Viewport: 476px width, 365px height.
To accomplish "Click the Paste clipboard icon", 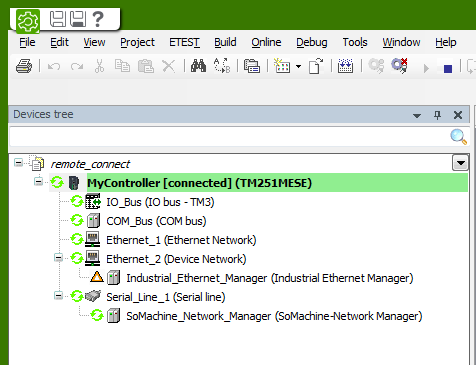I will click(146, 66).
